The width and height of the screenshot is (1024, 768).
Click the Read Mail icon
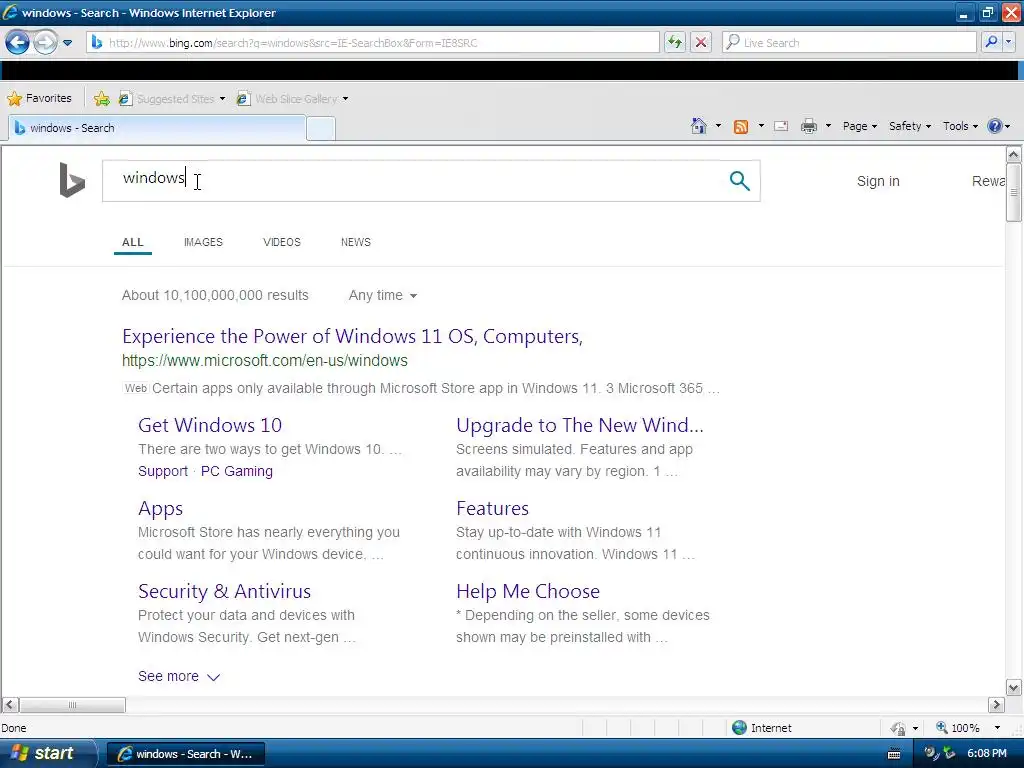781,126
